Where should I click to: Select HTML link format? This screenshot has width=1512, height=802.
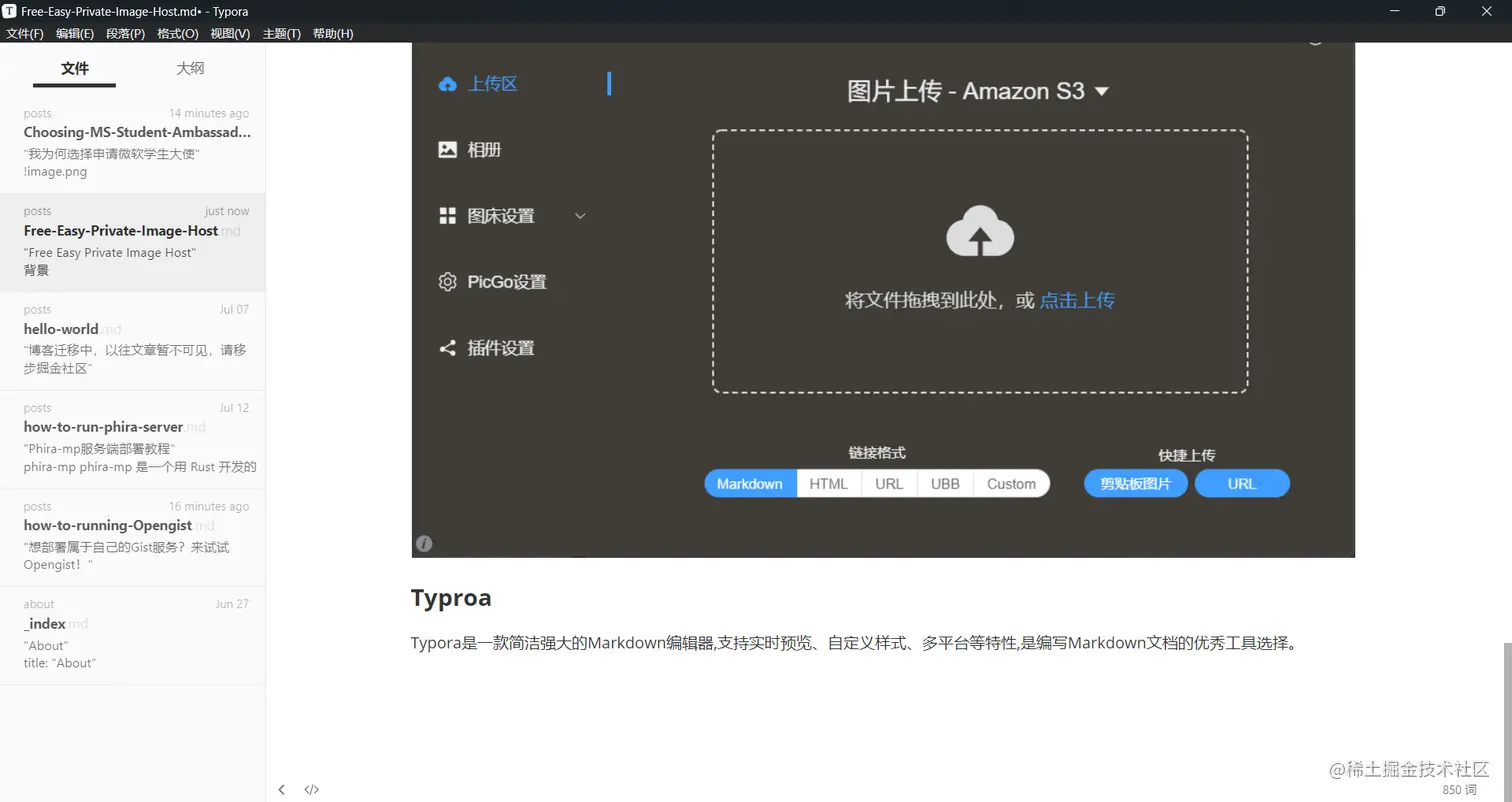coord(829,483)
